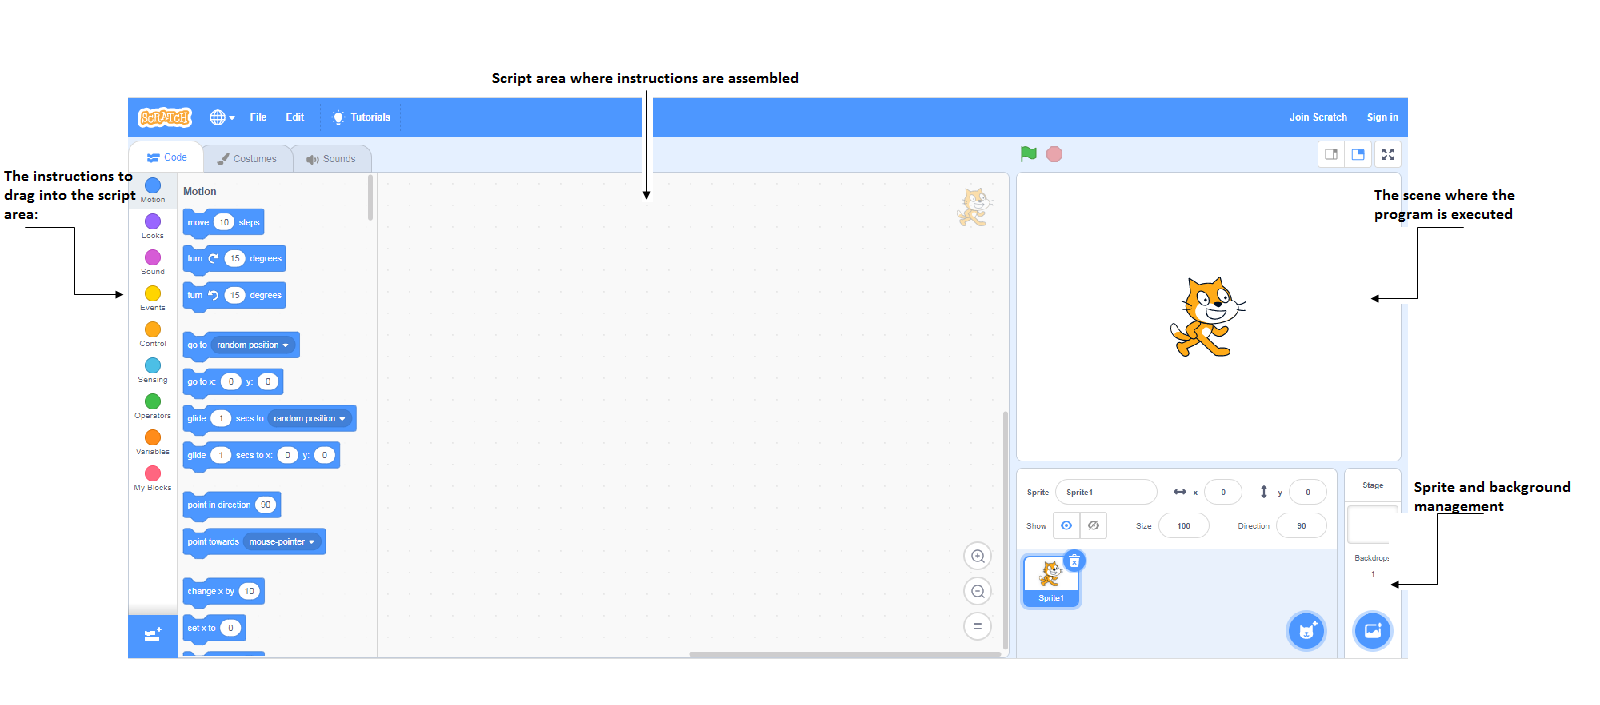
Task: Click the workspace horizontal scrollbar
Action: (x=845, y=655)
